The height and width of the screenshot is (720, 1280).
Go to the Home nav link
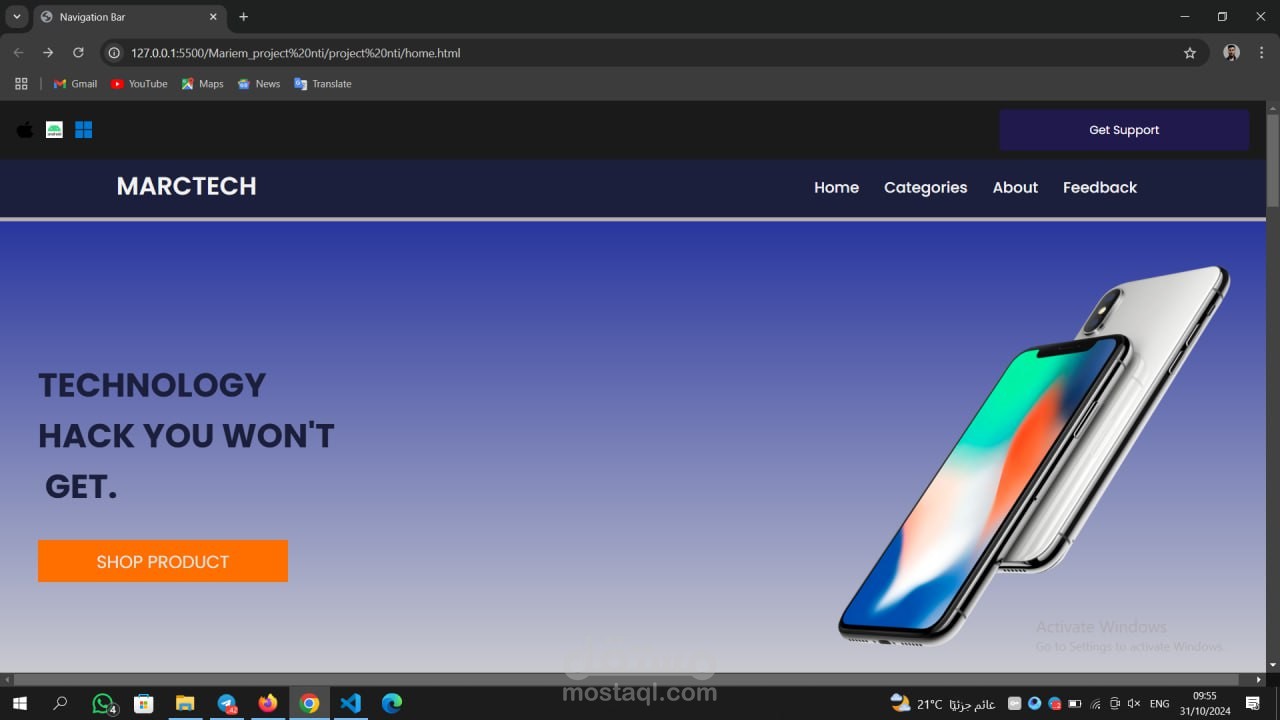click(836, 187)
